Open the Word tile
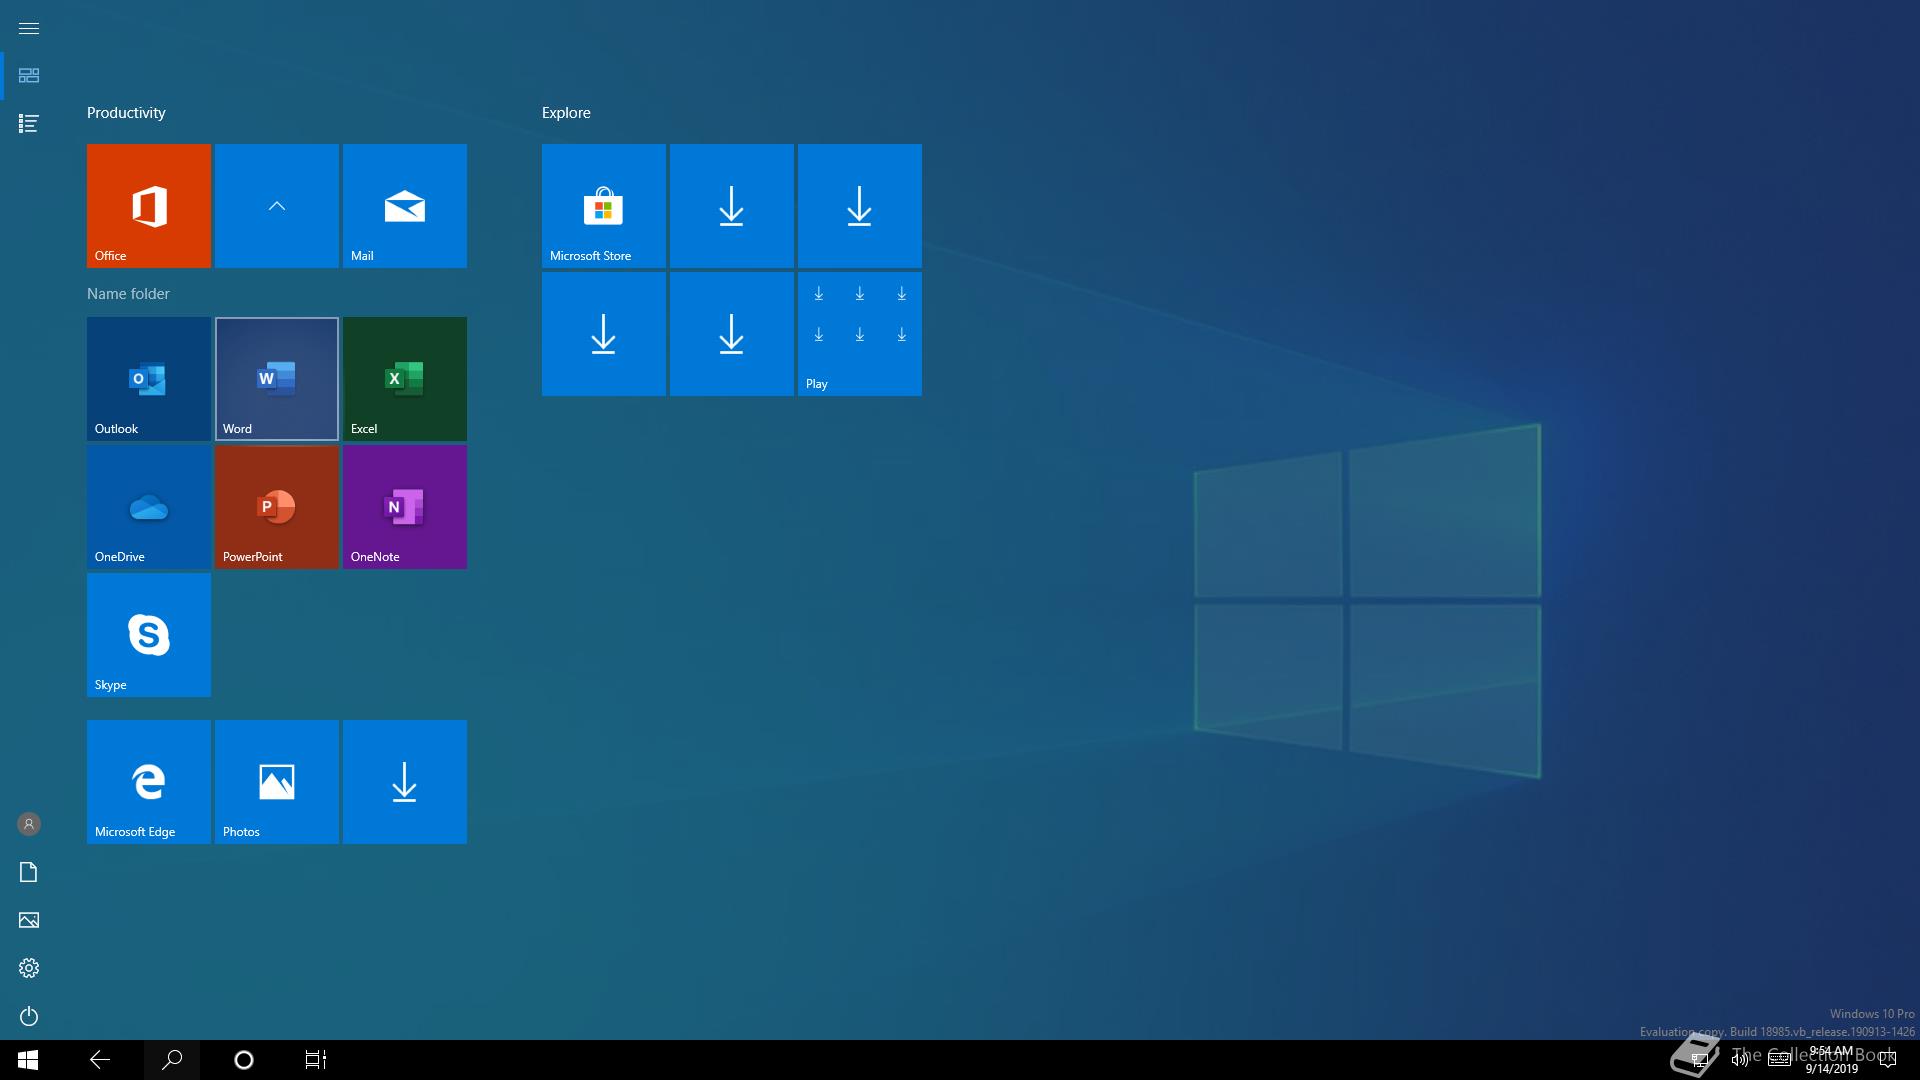This screenshot has height=1080, width=1920. tap(277, 379)
